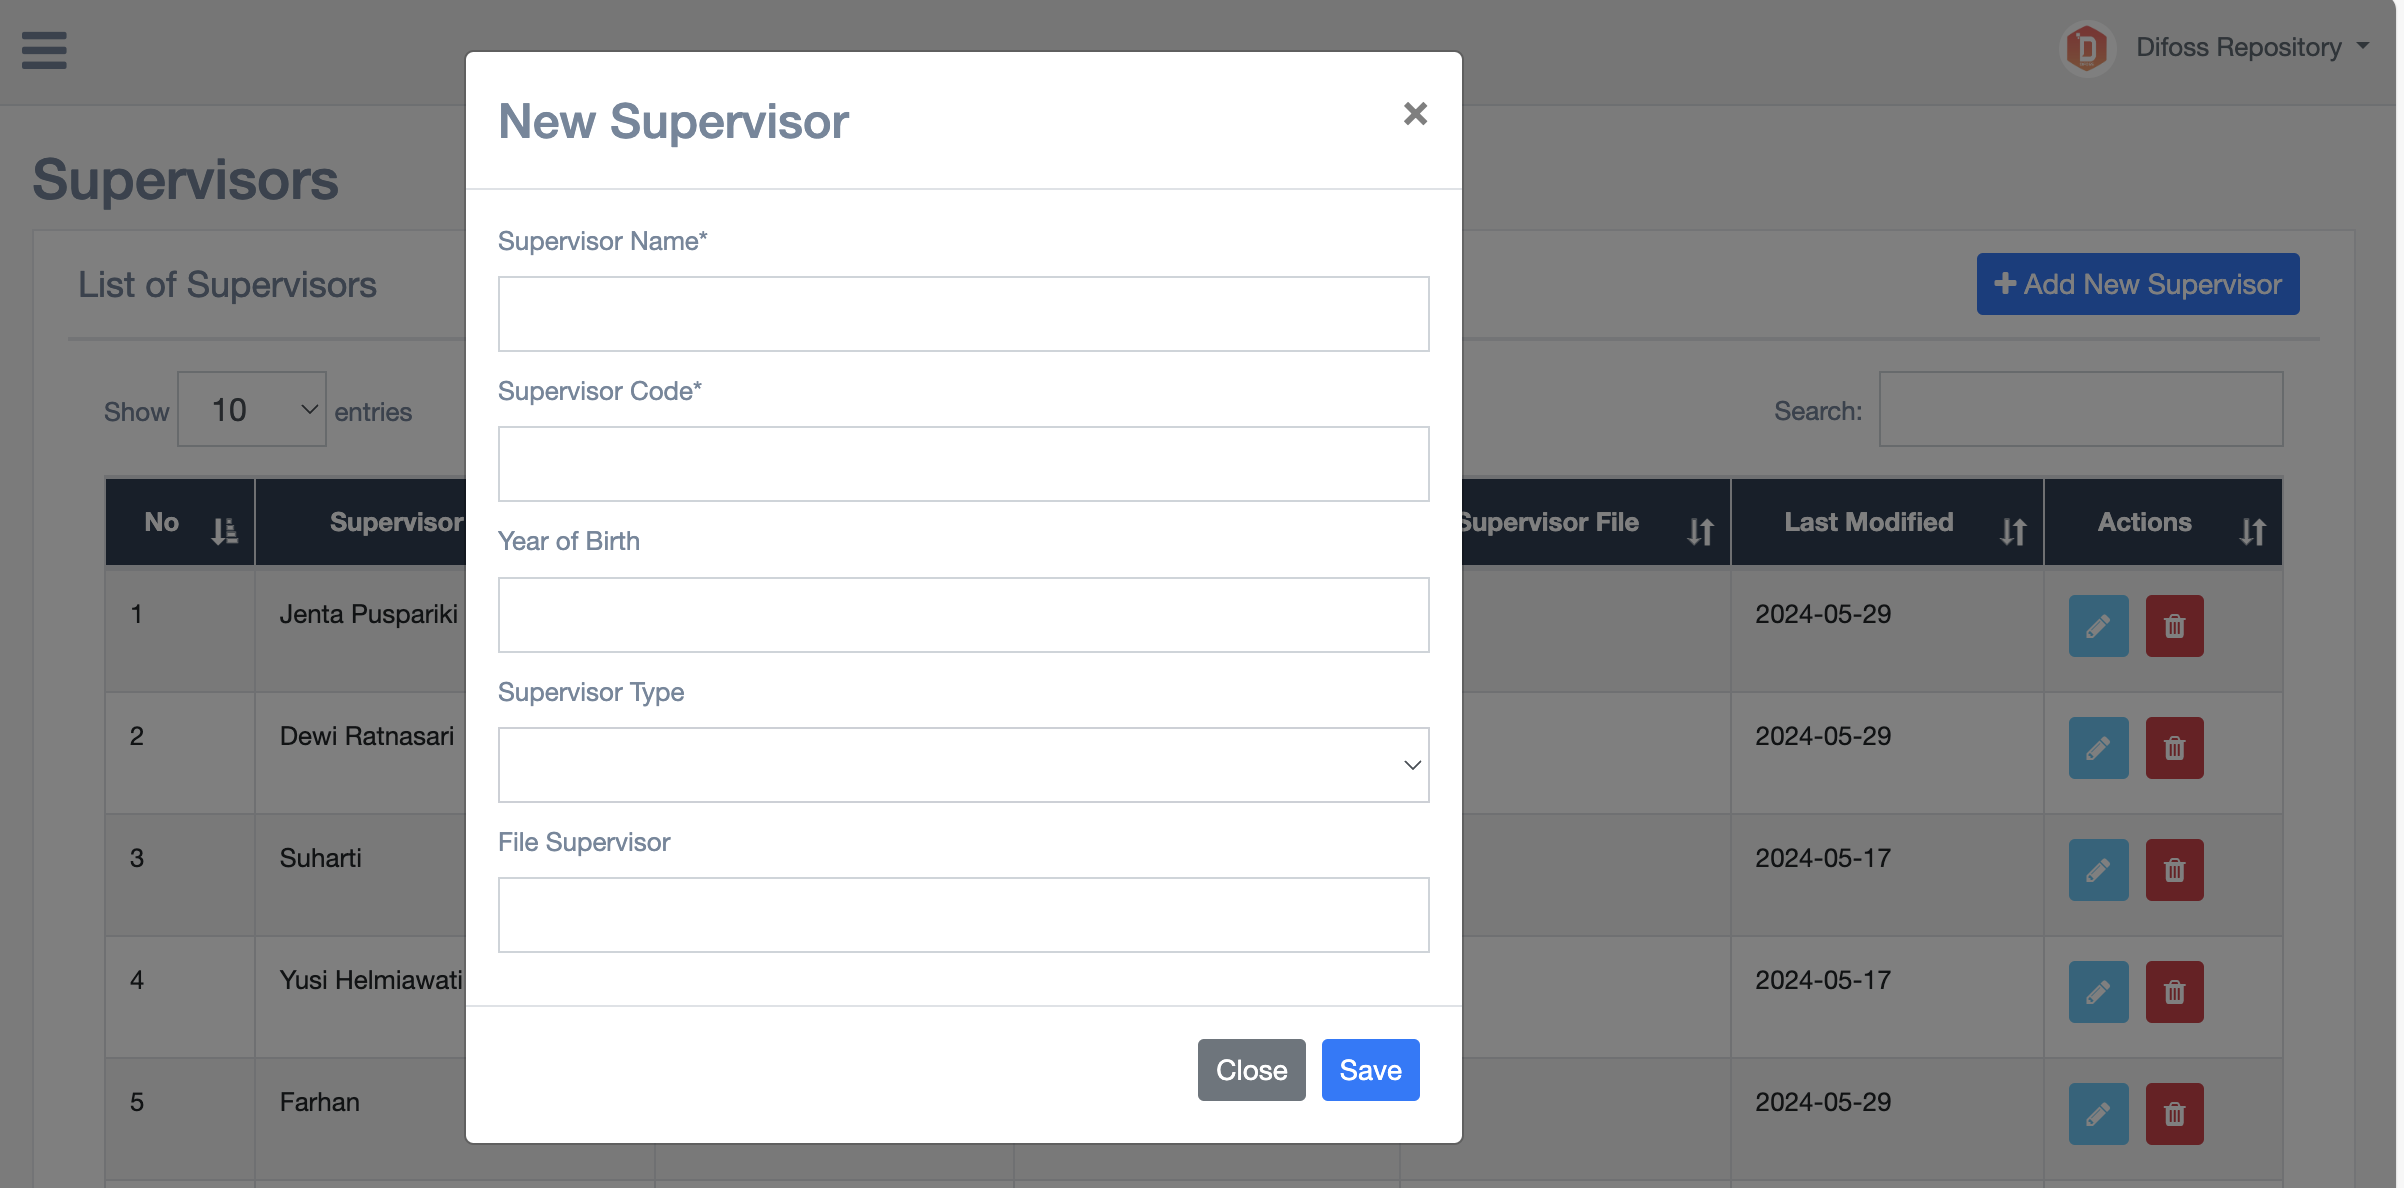
Task: Open the Supervisor Type dropdown
Action: (x=963, y=765)
